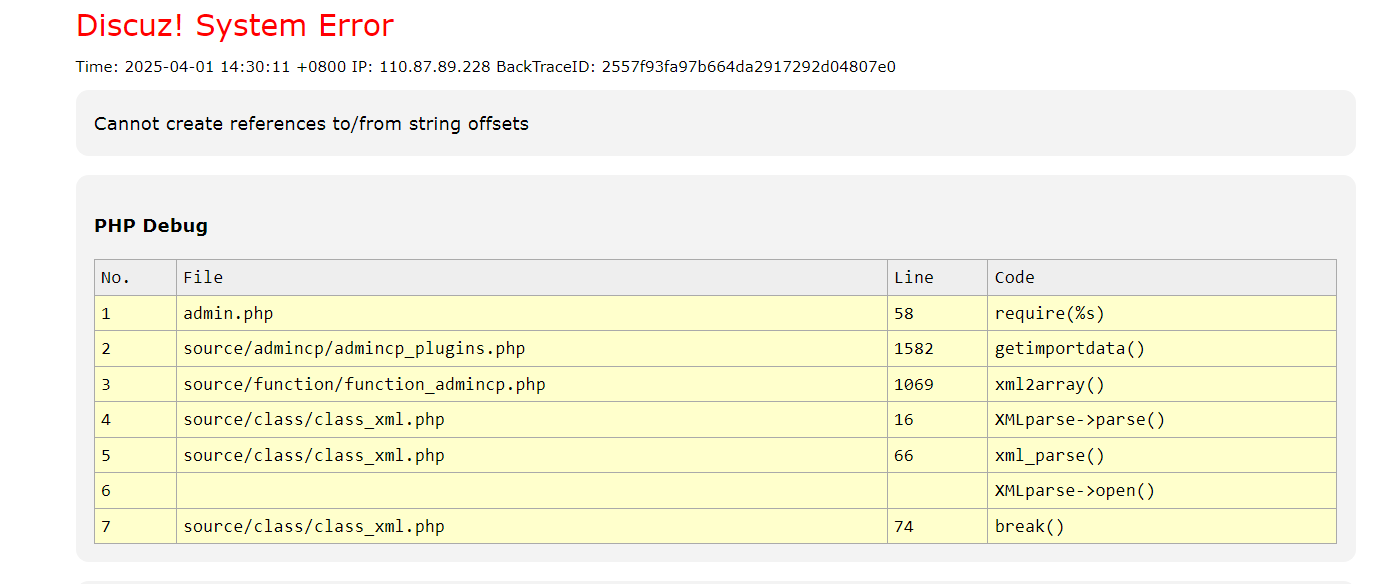Click the File column header

click(532, 278)
